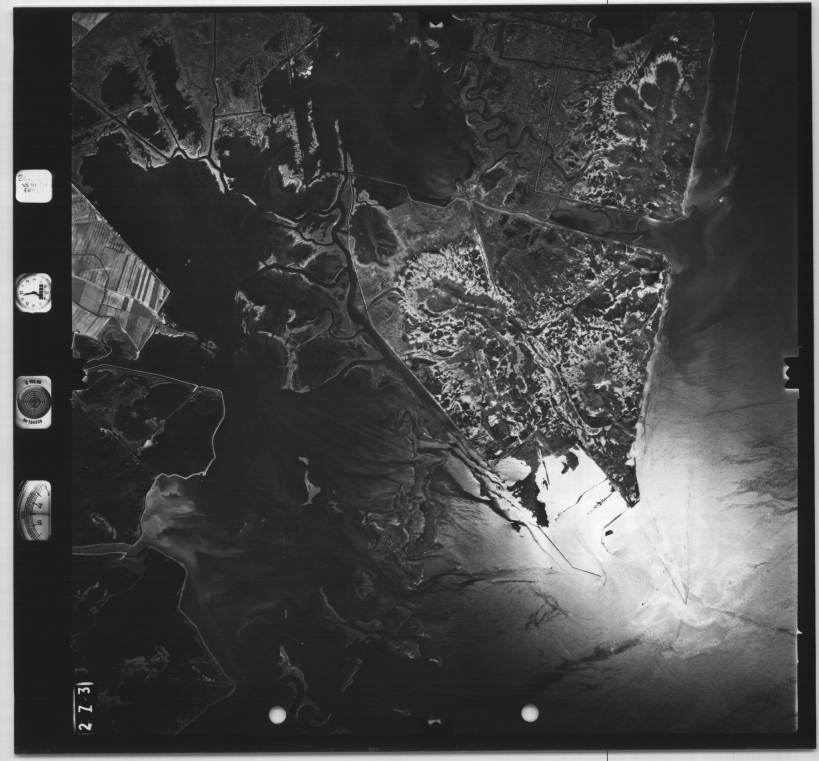Screen dimensions: 819x761
Task: Click the altimeter scale gauge
Action: pos(34,510)
